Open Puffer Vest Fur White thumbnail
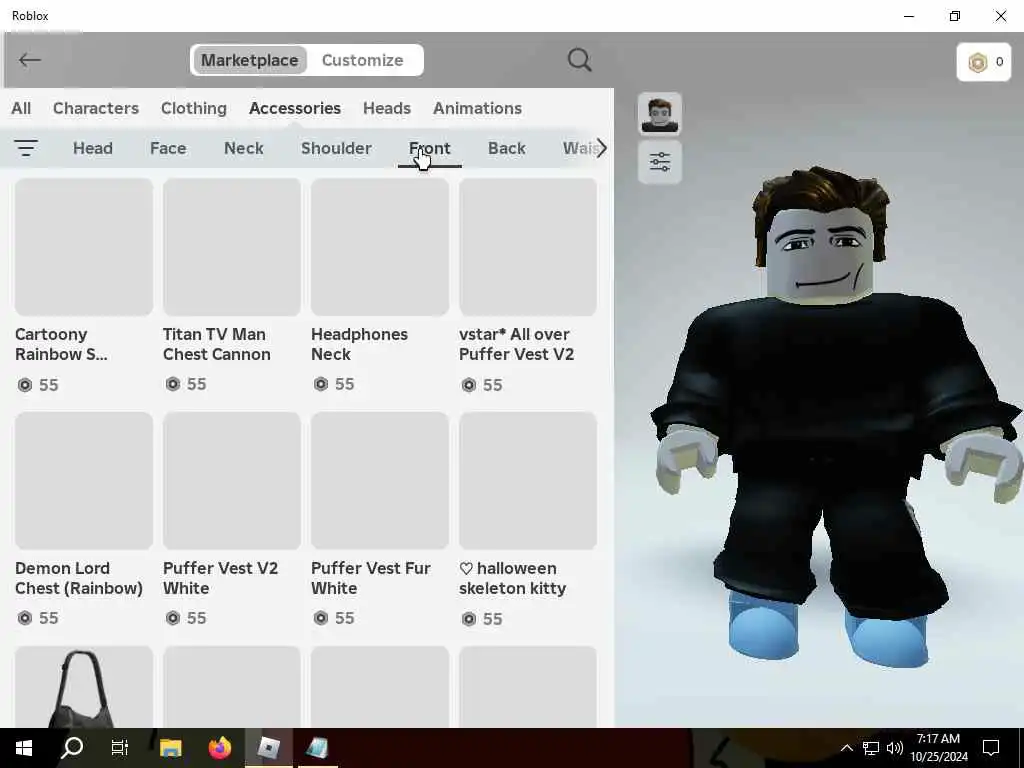 coord(380,481)
